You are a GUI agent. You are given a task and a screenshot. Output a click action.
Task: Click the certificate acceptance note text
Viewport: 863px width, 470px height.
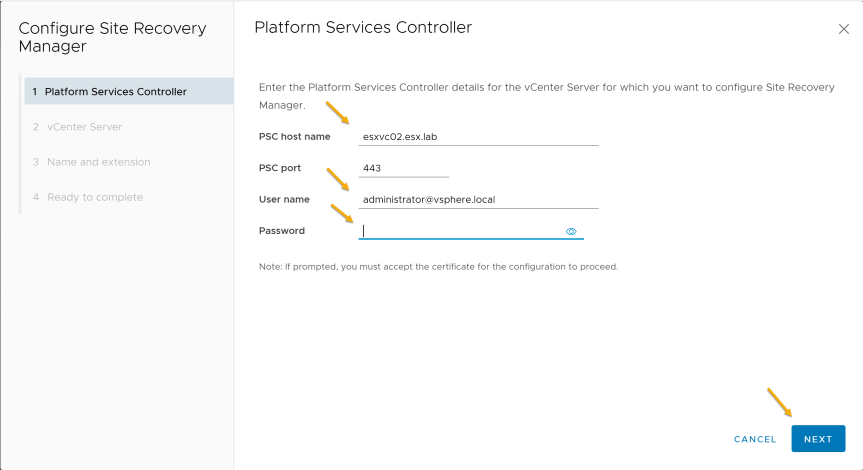(438, 266)
